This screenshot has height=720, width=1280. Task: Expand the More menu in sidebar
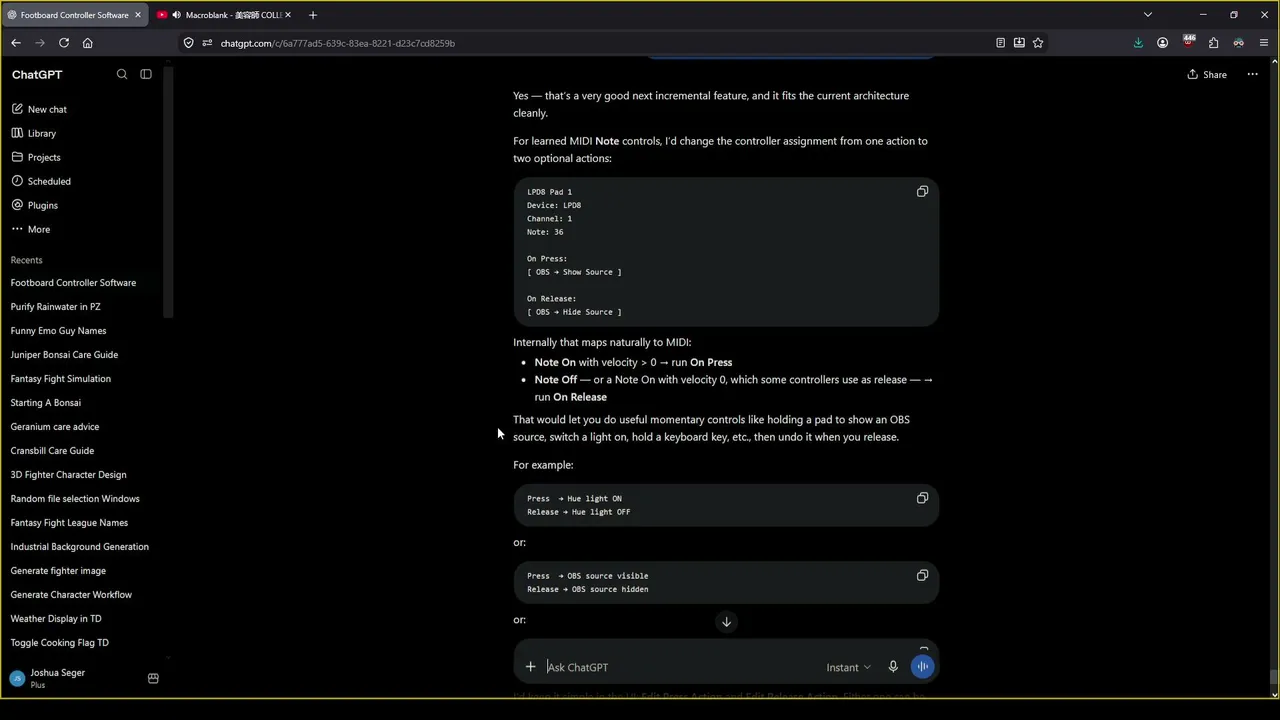(x=39, y=229)
